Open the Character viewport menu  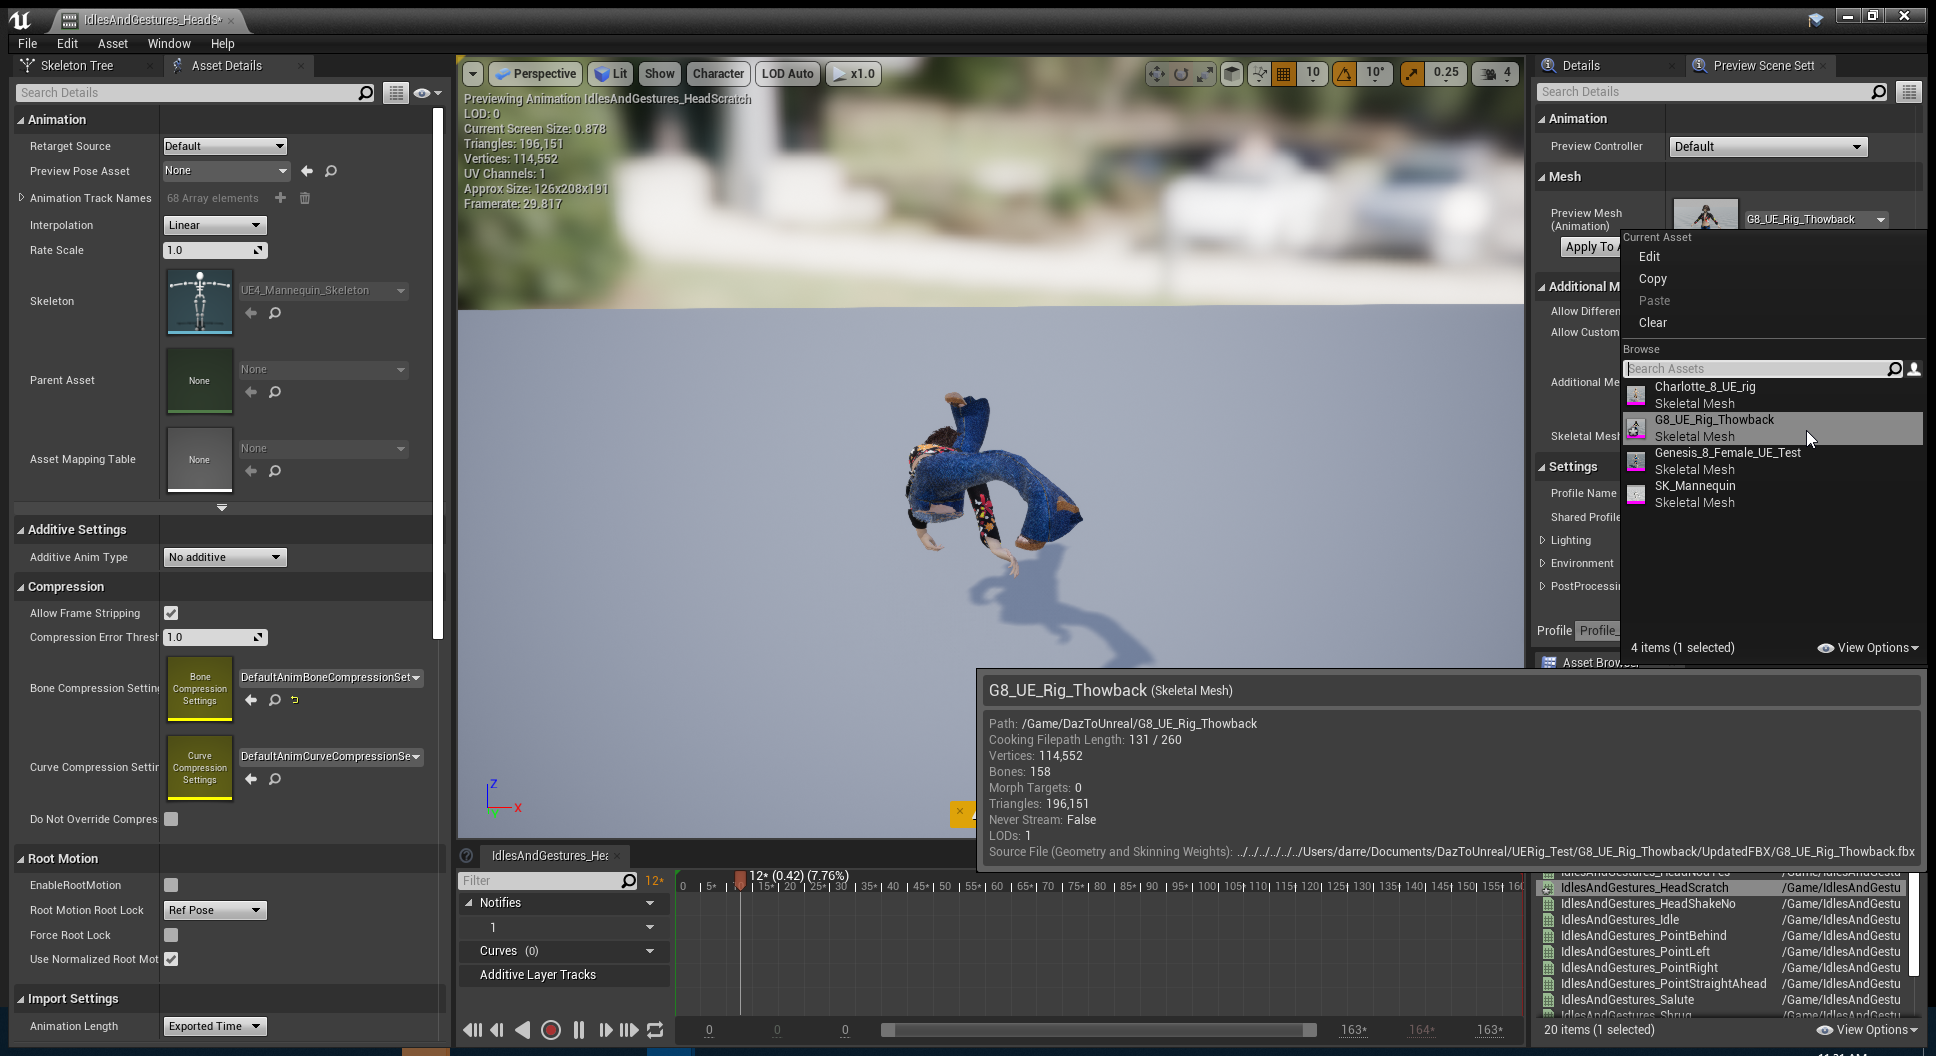point(718,74)
